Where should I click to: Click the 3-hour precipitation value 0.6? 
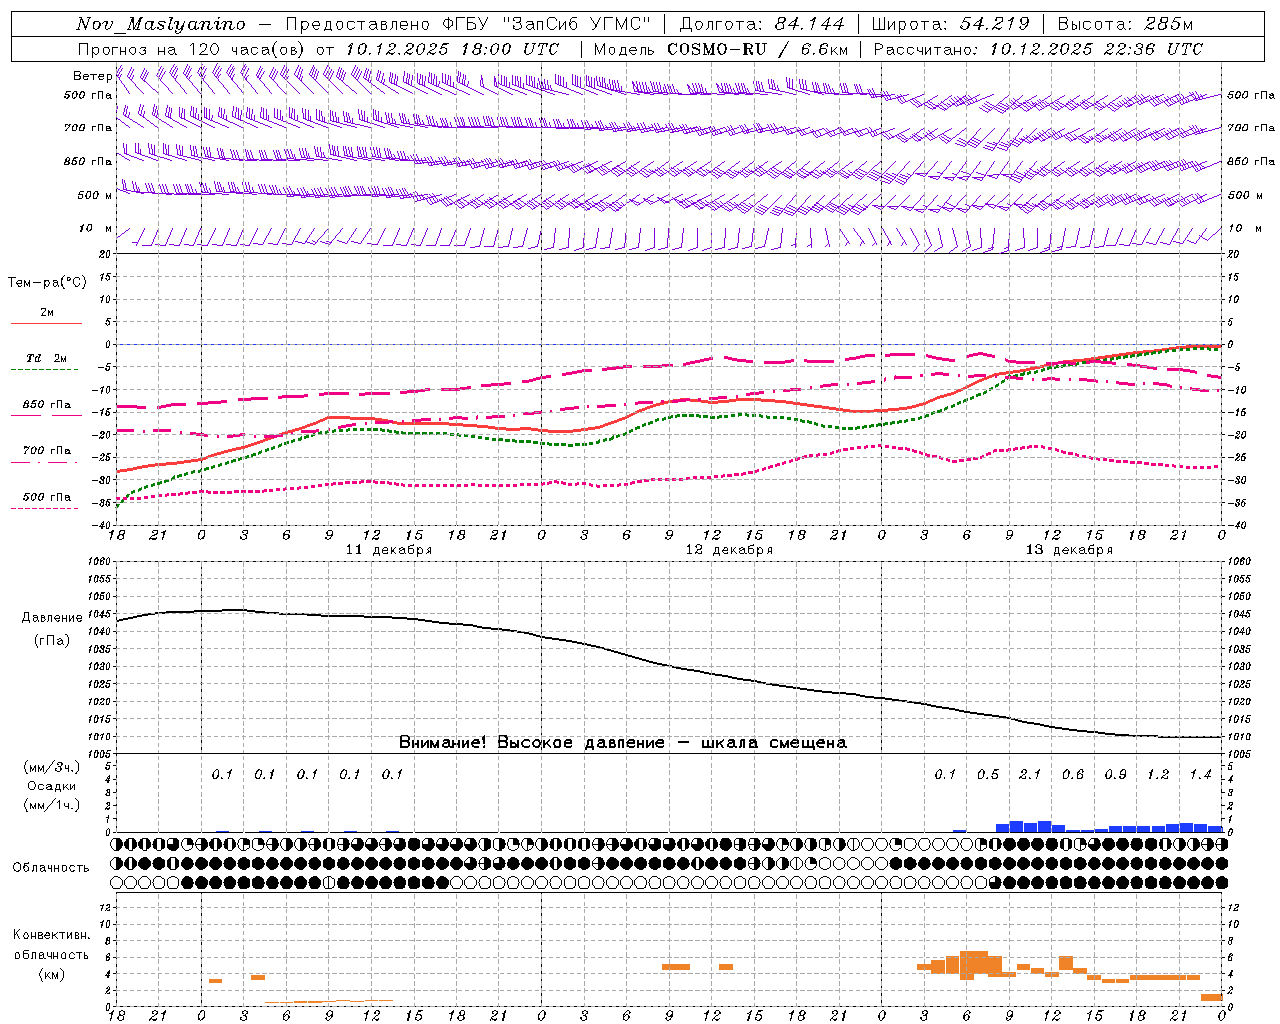1073,775
